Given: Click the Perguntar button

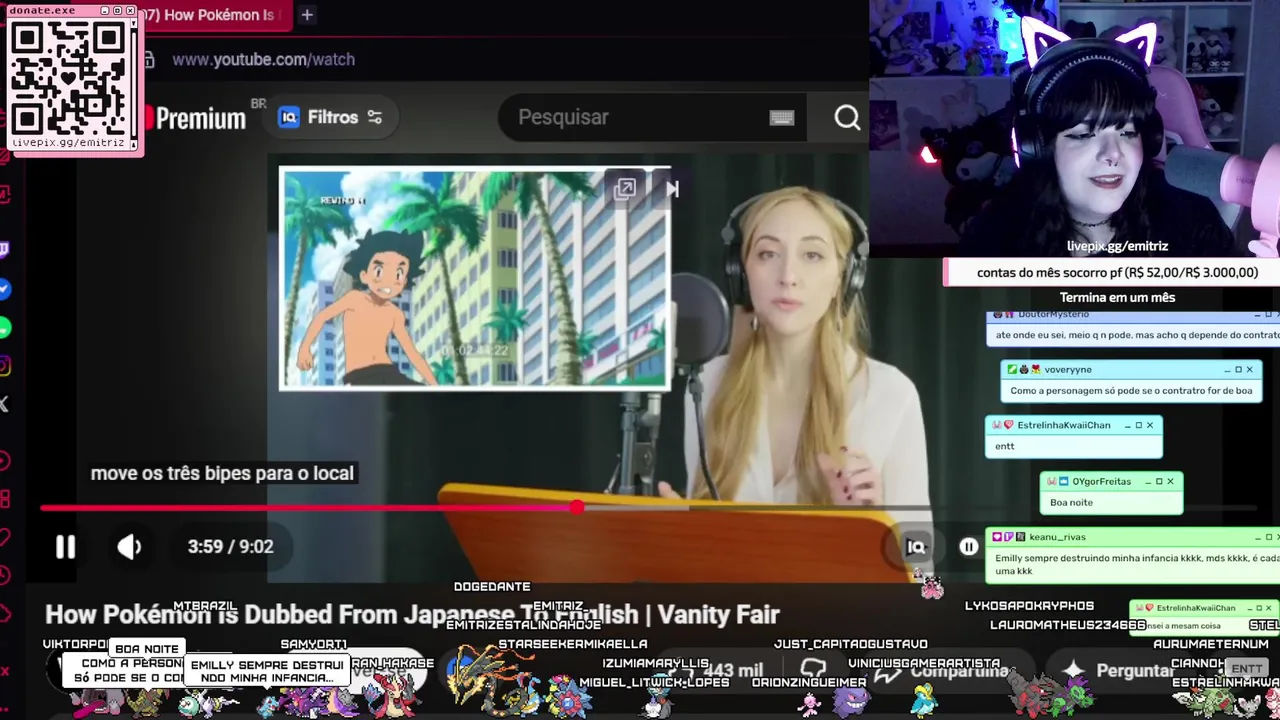Looking at the screenshot, I should point(1120,671).
